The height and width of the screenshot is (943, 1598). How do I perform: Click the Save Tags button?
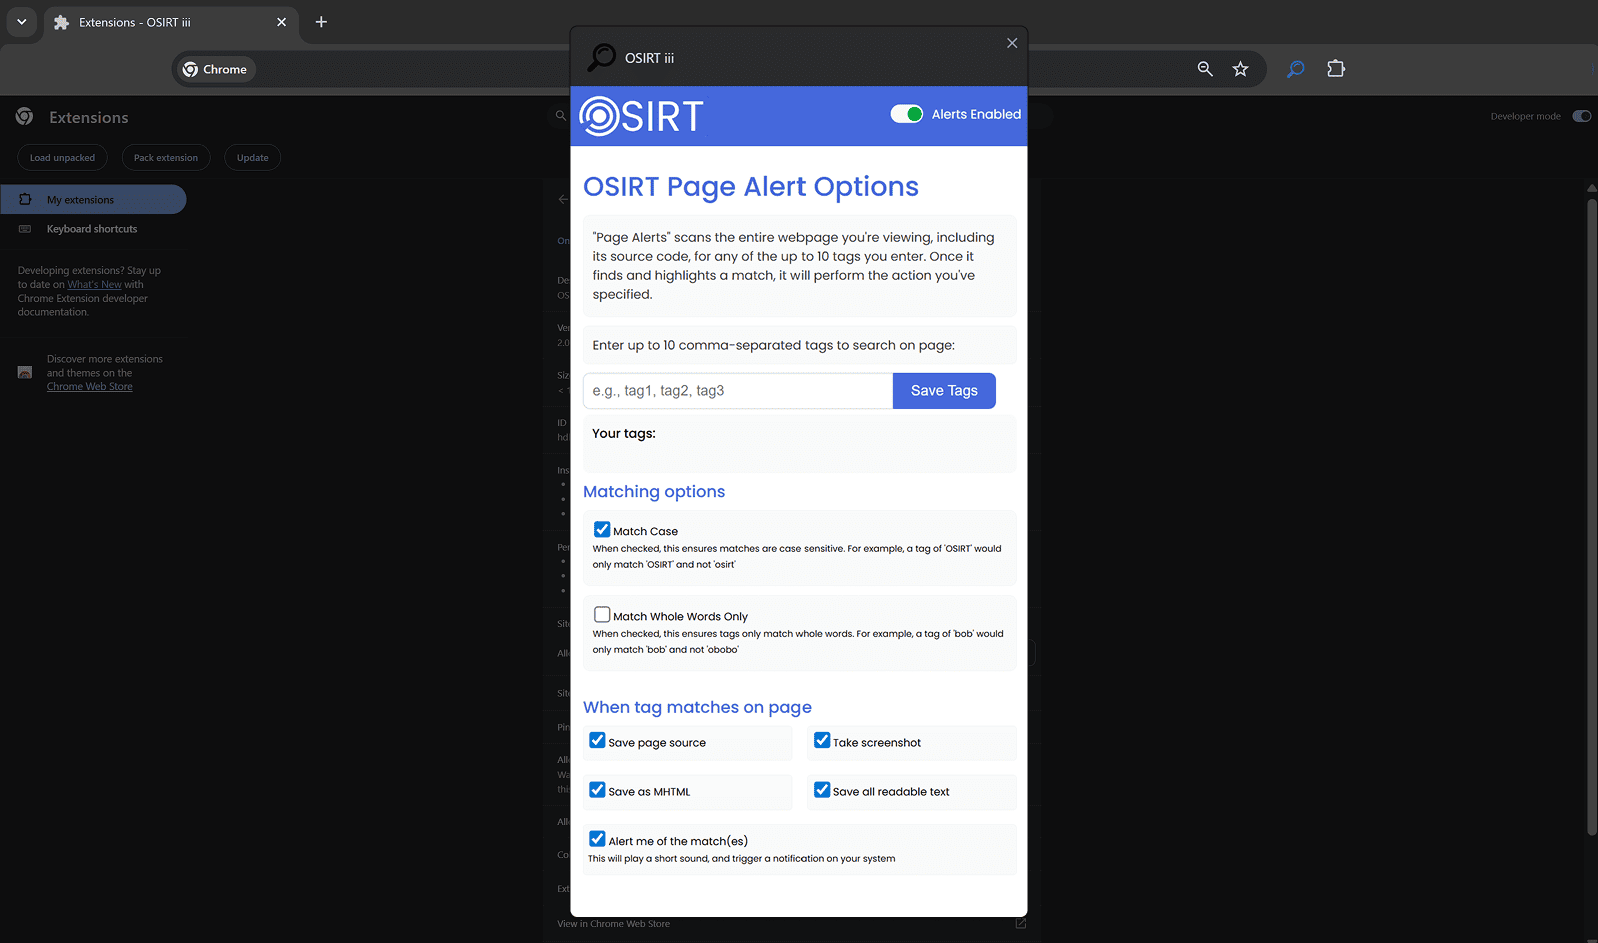(944, 391)
